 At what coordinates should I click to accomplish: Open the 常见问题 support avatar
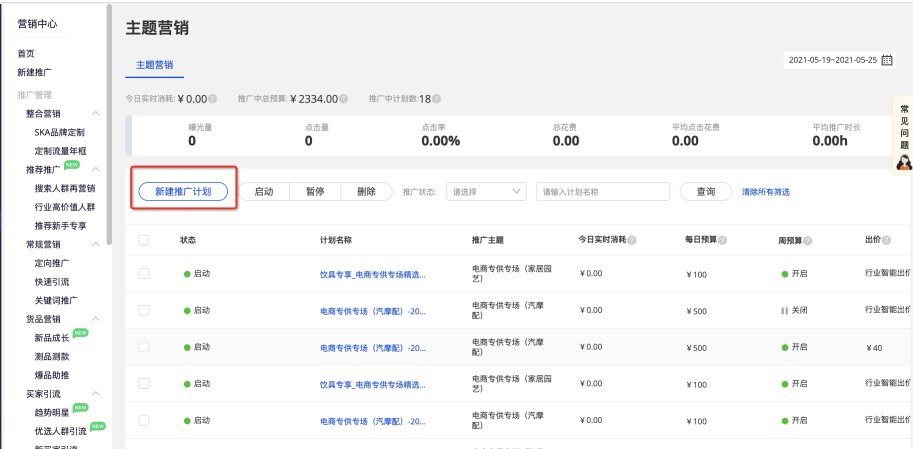(x=903, y=161)
